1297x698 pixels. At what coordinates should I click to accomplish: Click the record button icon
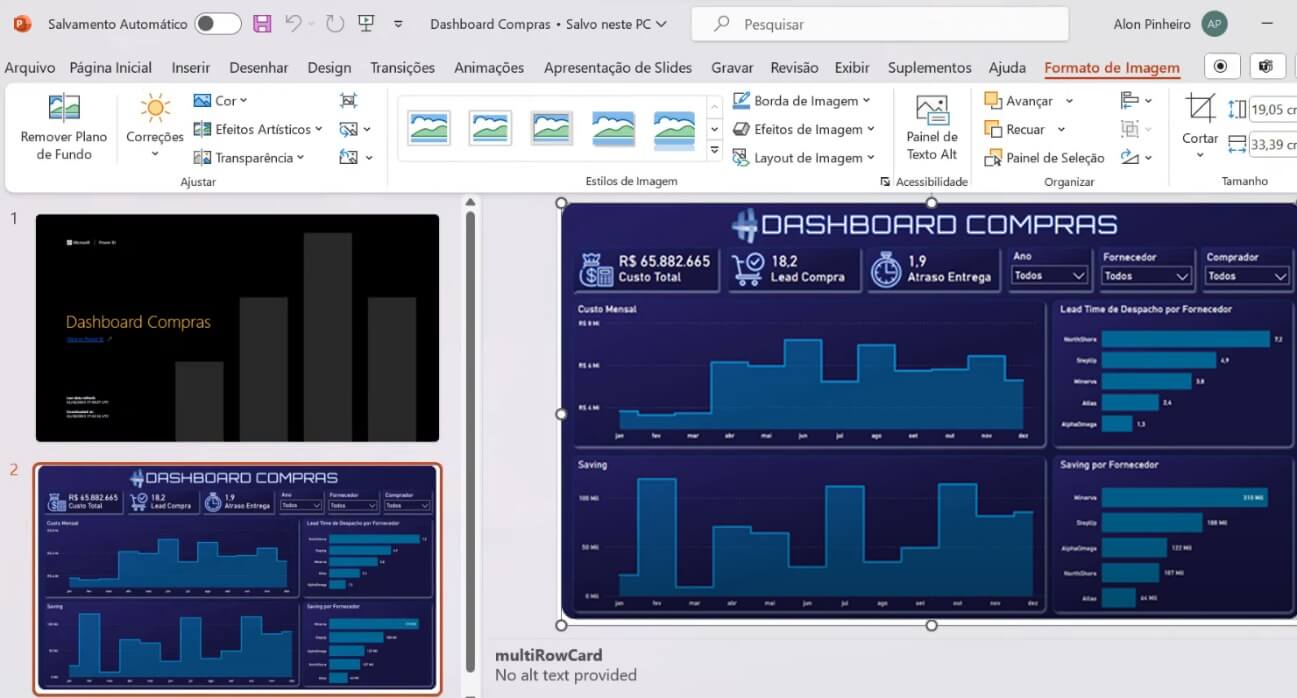coord(1221,67)
